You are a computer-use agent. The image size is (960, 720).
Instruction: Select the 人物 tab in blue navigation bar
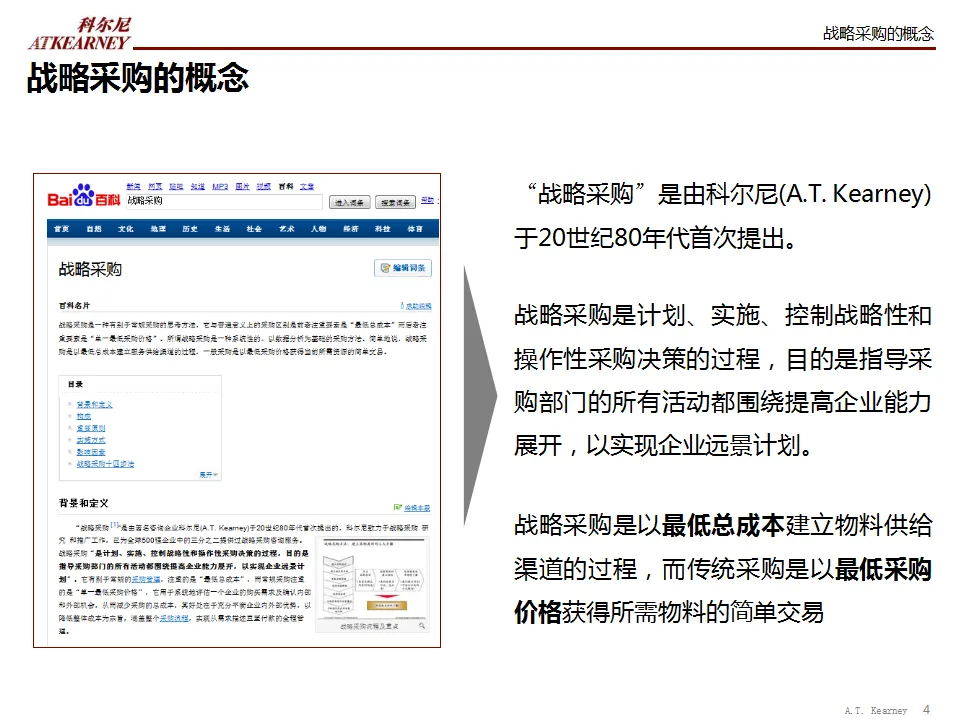318,229
